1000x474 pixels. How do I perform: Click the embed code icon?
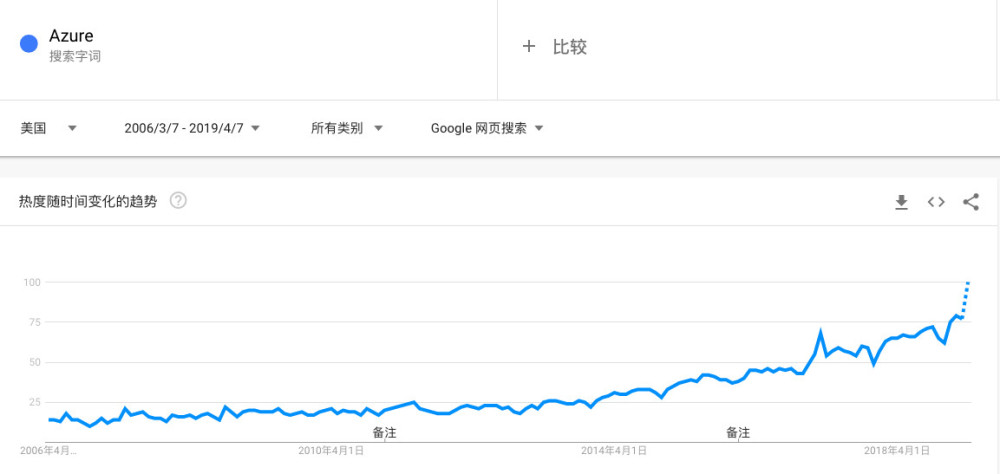(x=936, y=202)
